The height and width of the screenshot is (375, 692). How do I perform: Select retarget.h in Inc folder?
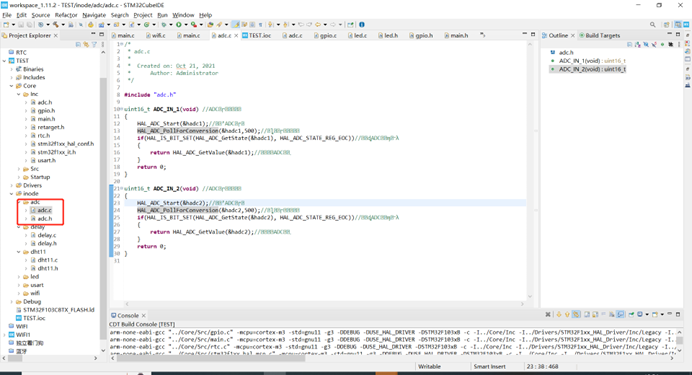(47, 127)
